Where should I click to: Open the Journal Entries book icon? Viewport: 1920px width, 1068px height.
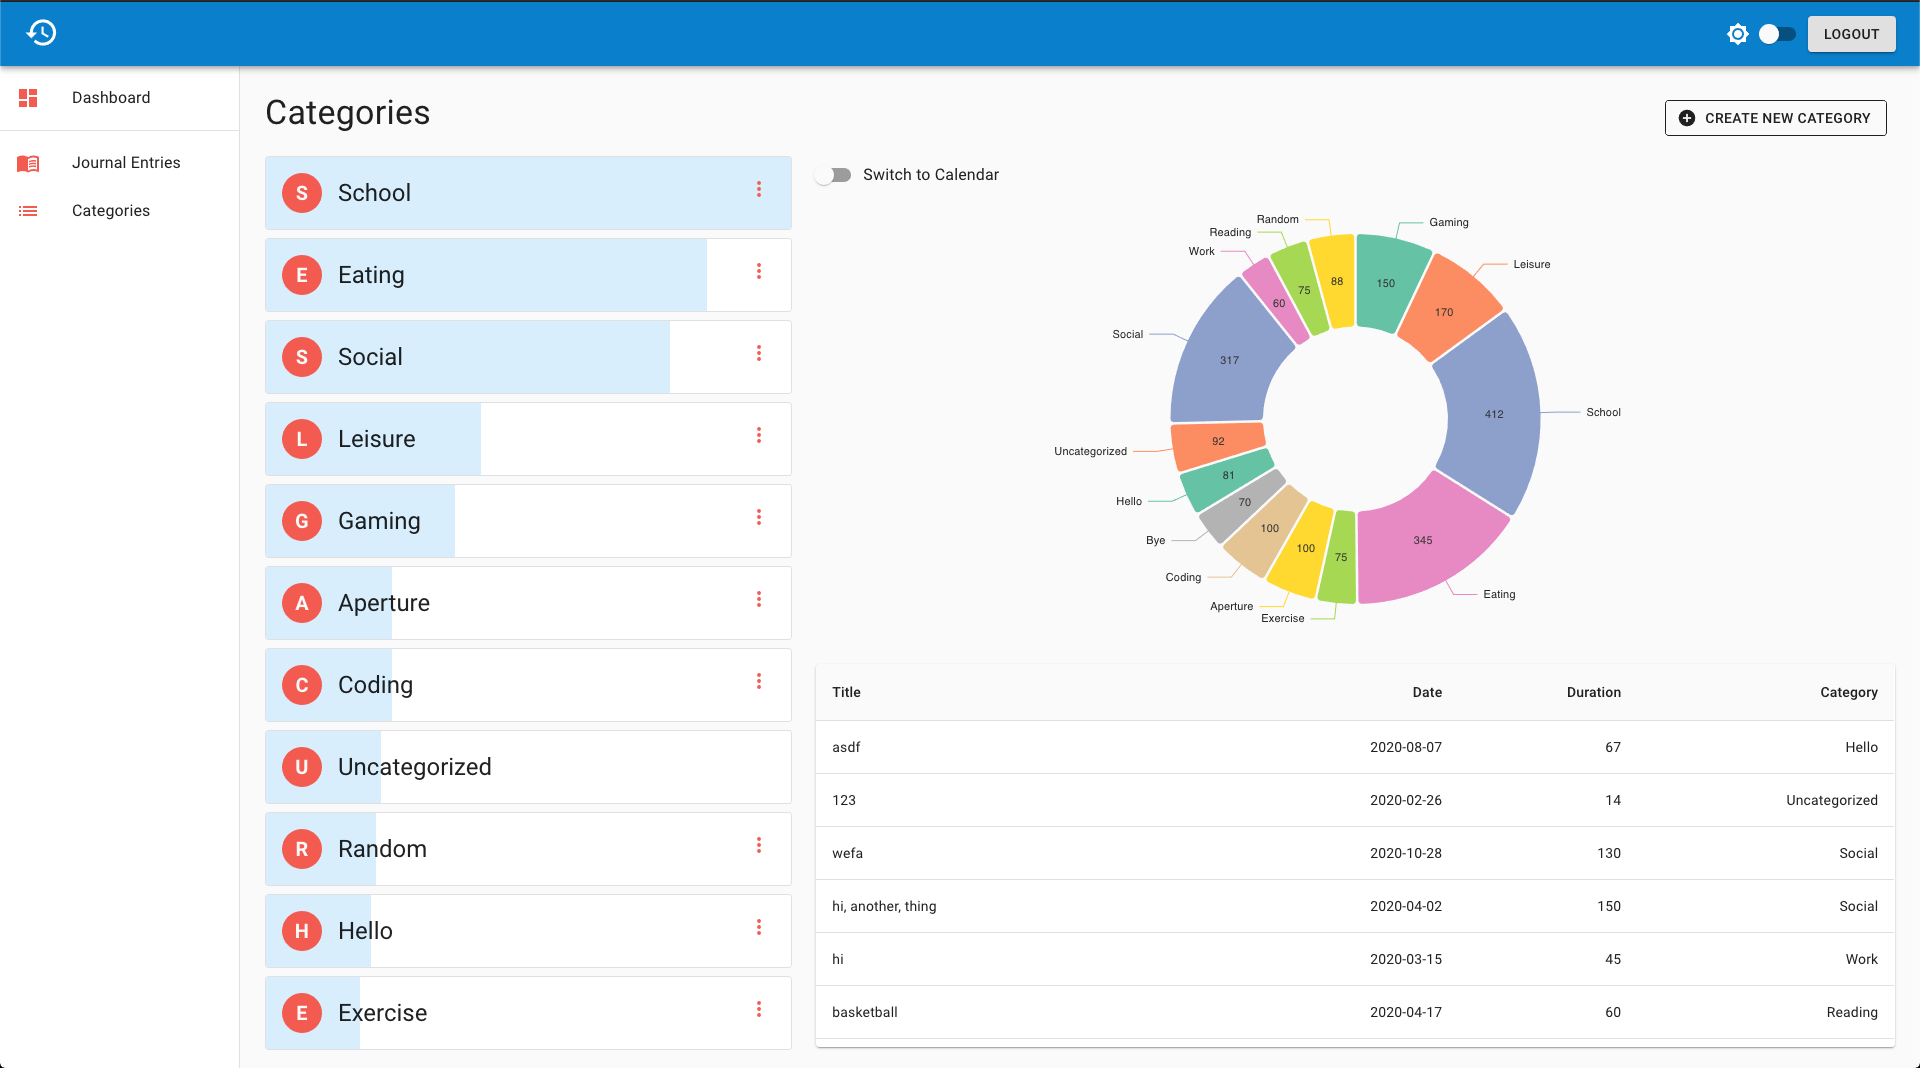28,163
